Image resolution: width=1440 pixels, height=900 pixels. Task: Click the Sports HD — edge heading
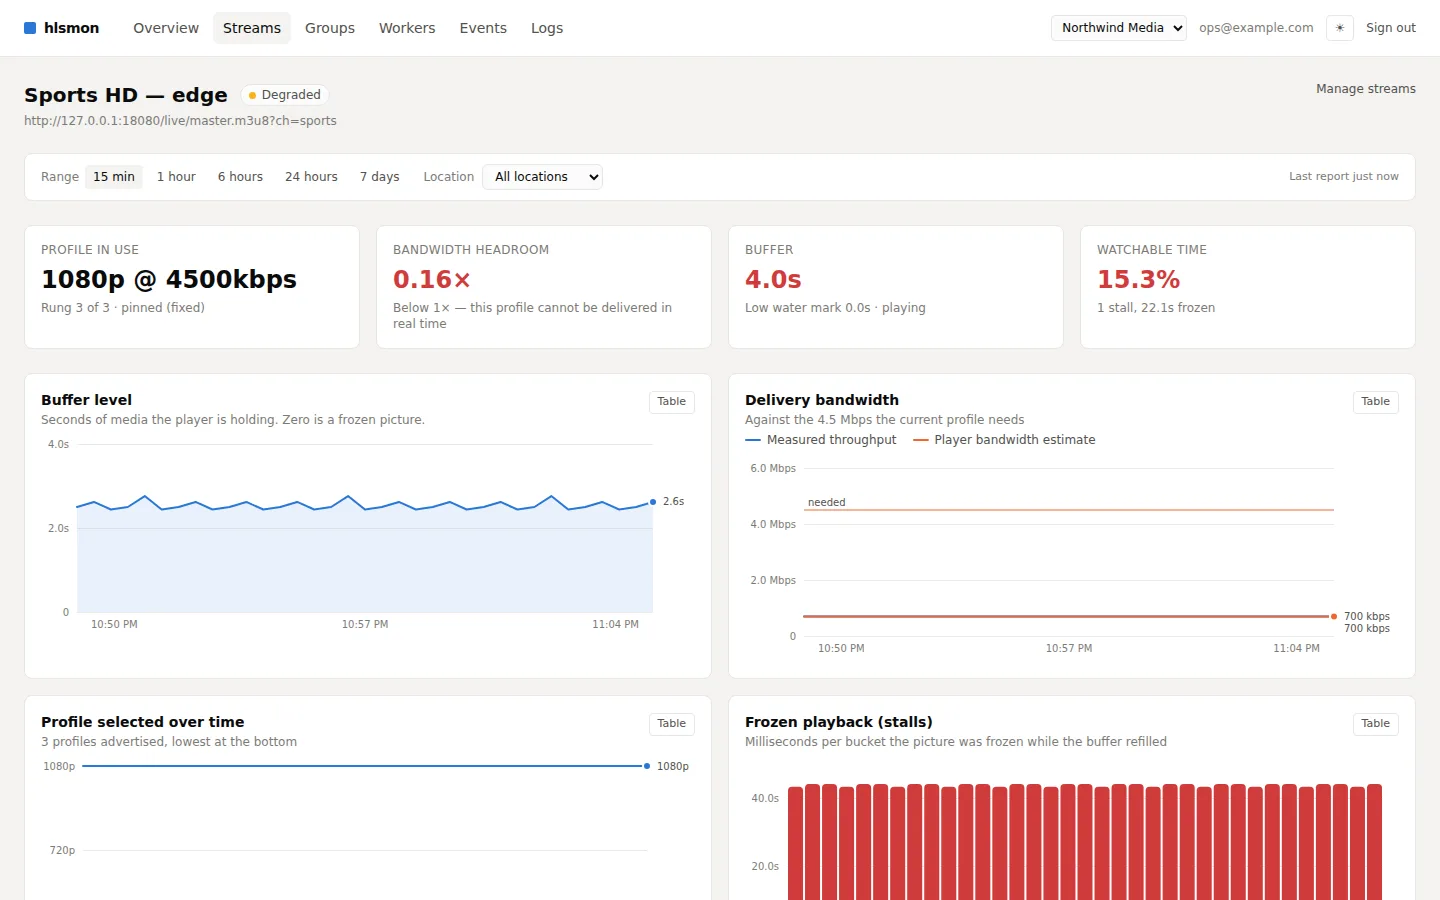tap(126, 95)
